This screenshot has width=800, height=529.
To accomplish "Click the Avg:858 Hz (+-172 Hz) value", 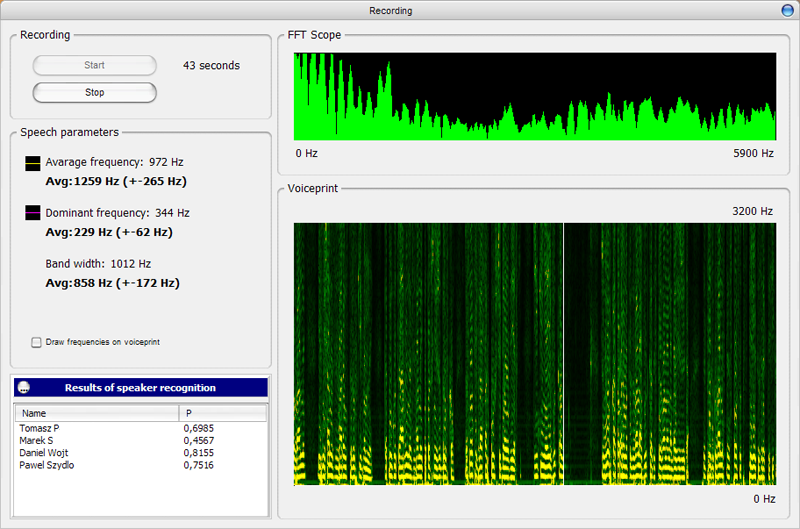I will [x=113, y=283].
